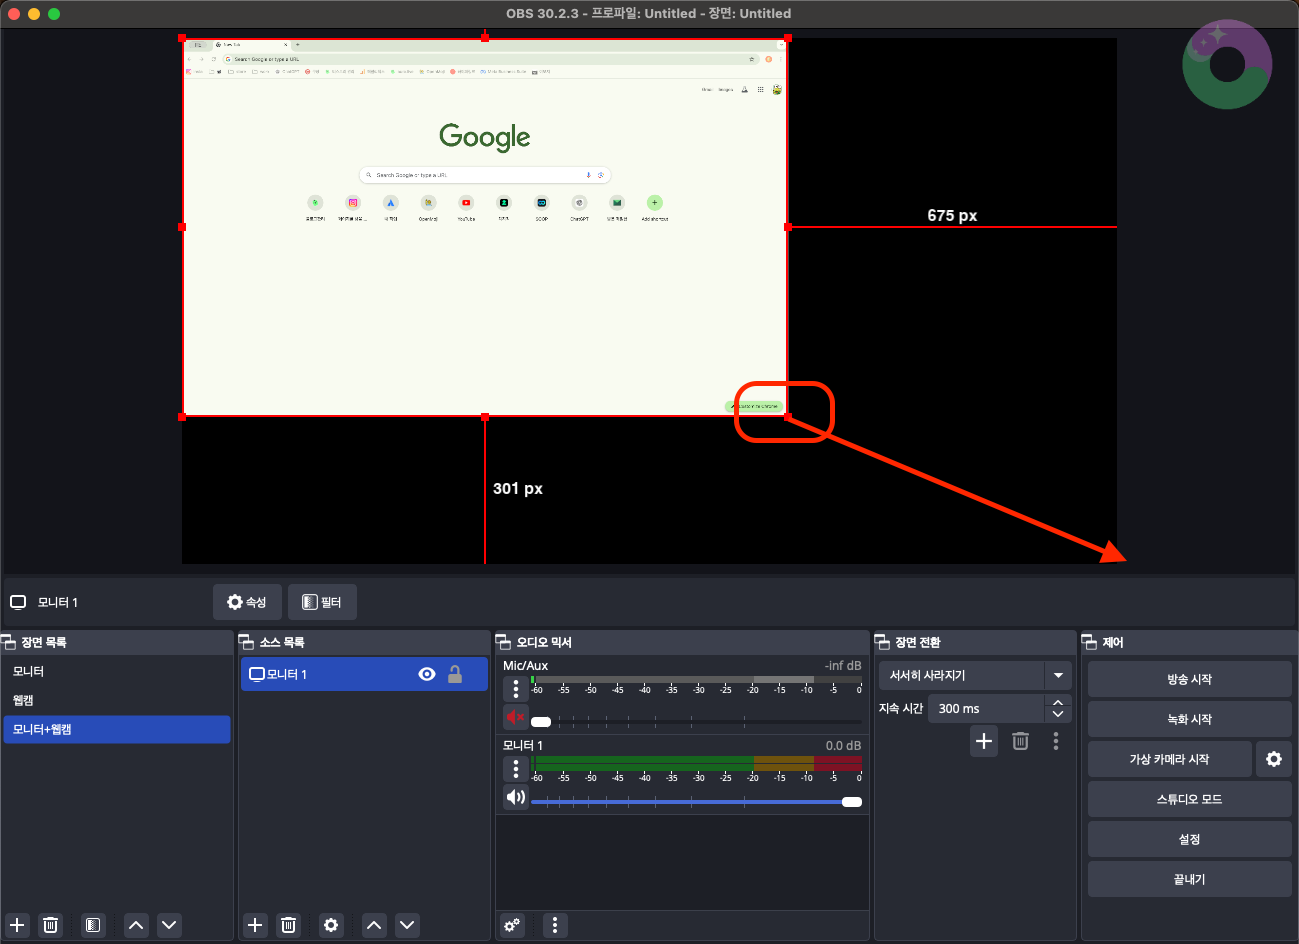Click 방송 시작 to start streaming
Screen dimensions: 1299x944
point(1190,679)
